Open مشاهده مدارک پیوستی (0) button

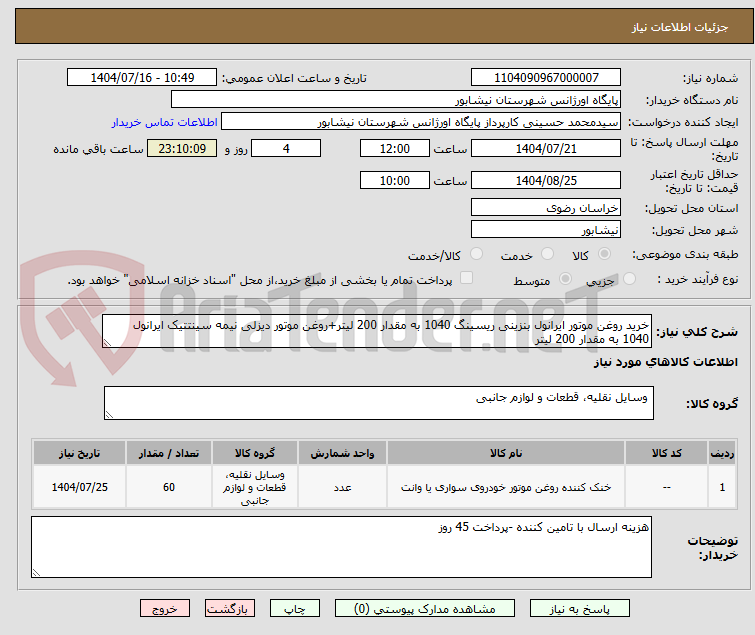tap(425, 609)
